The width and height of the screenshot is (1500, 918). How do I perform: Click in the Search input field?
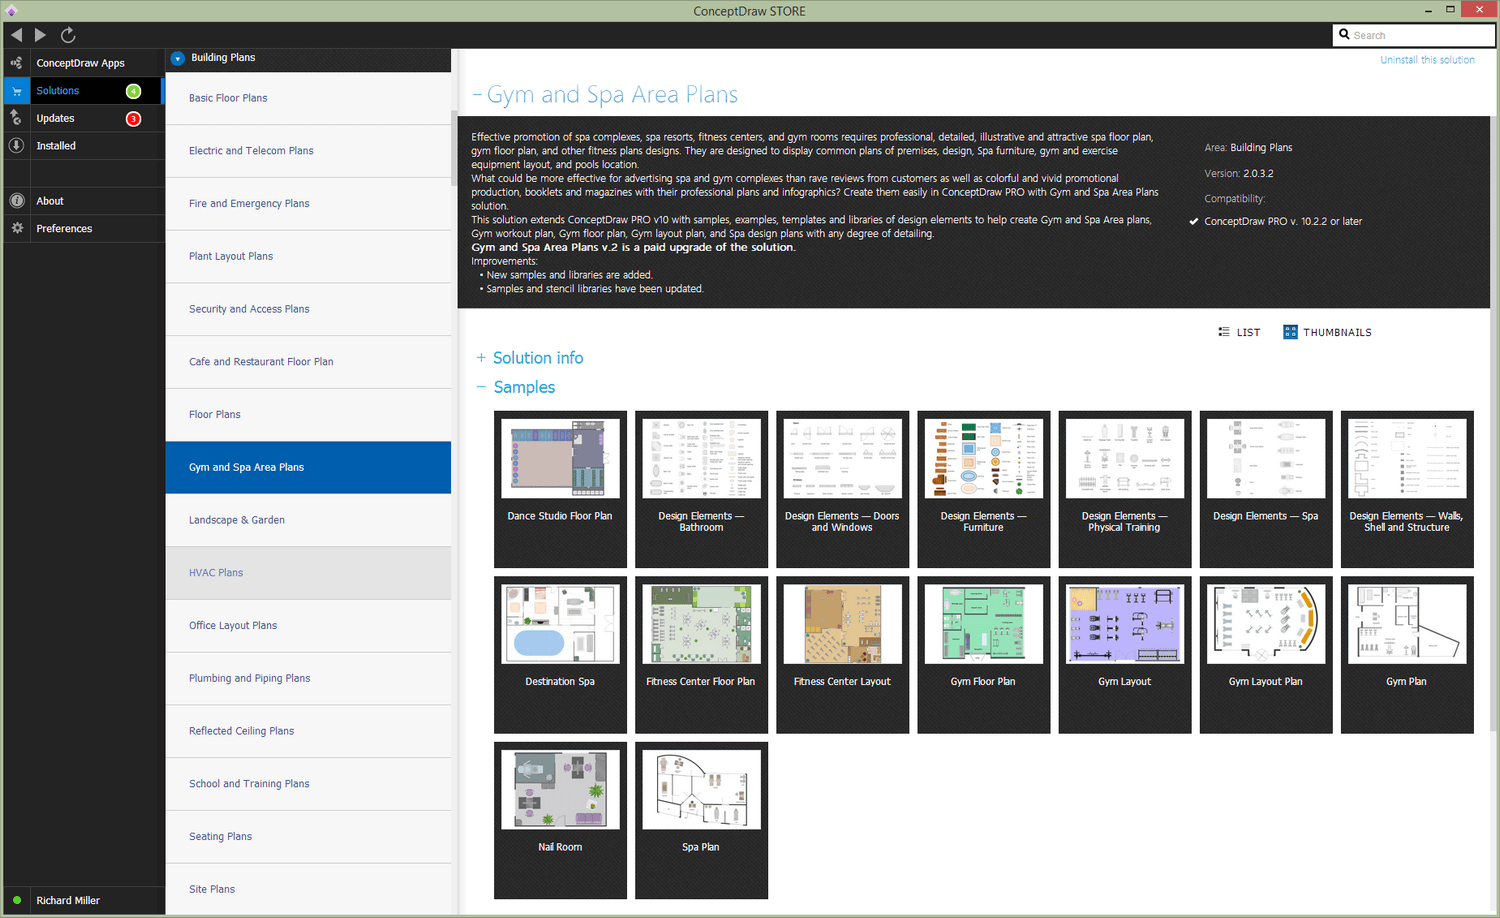1414,35
